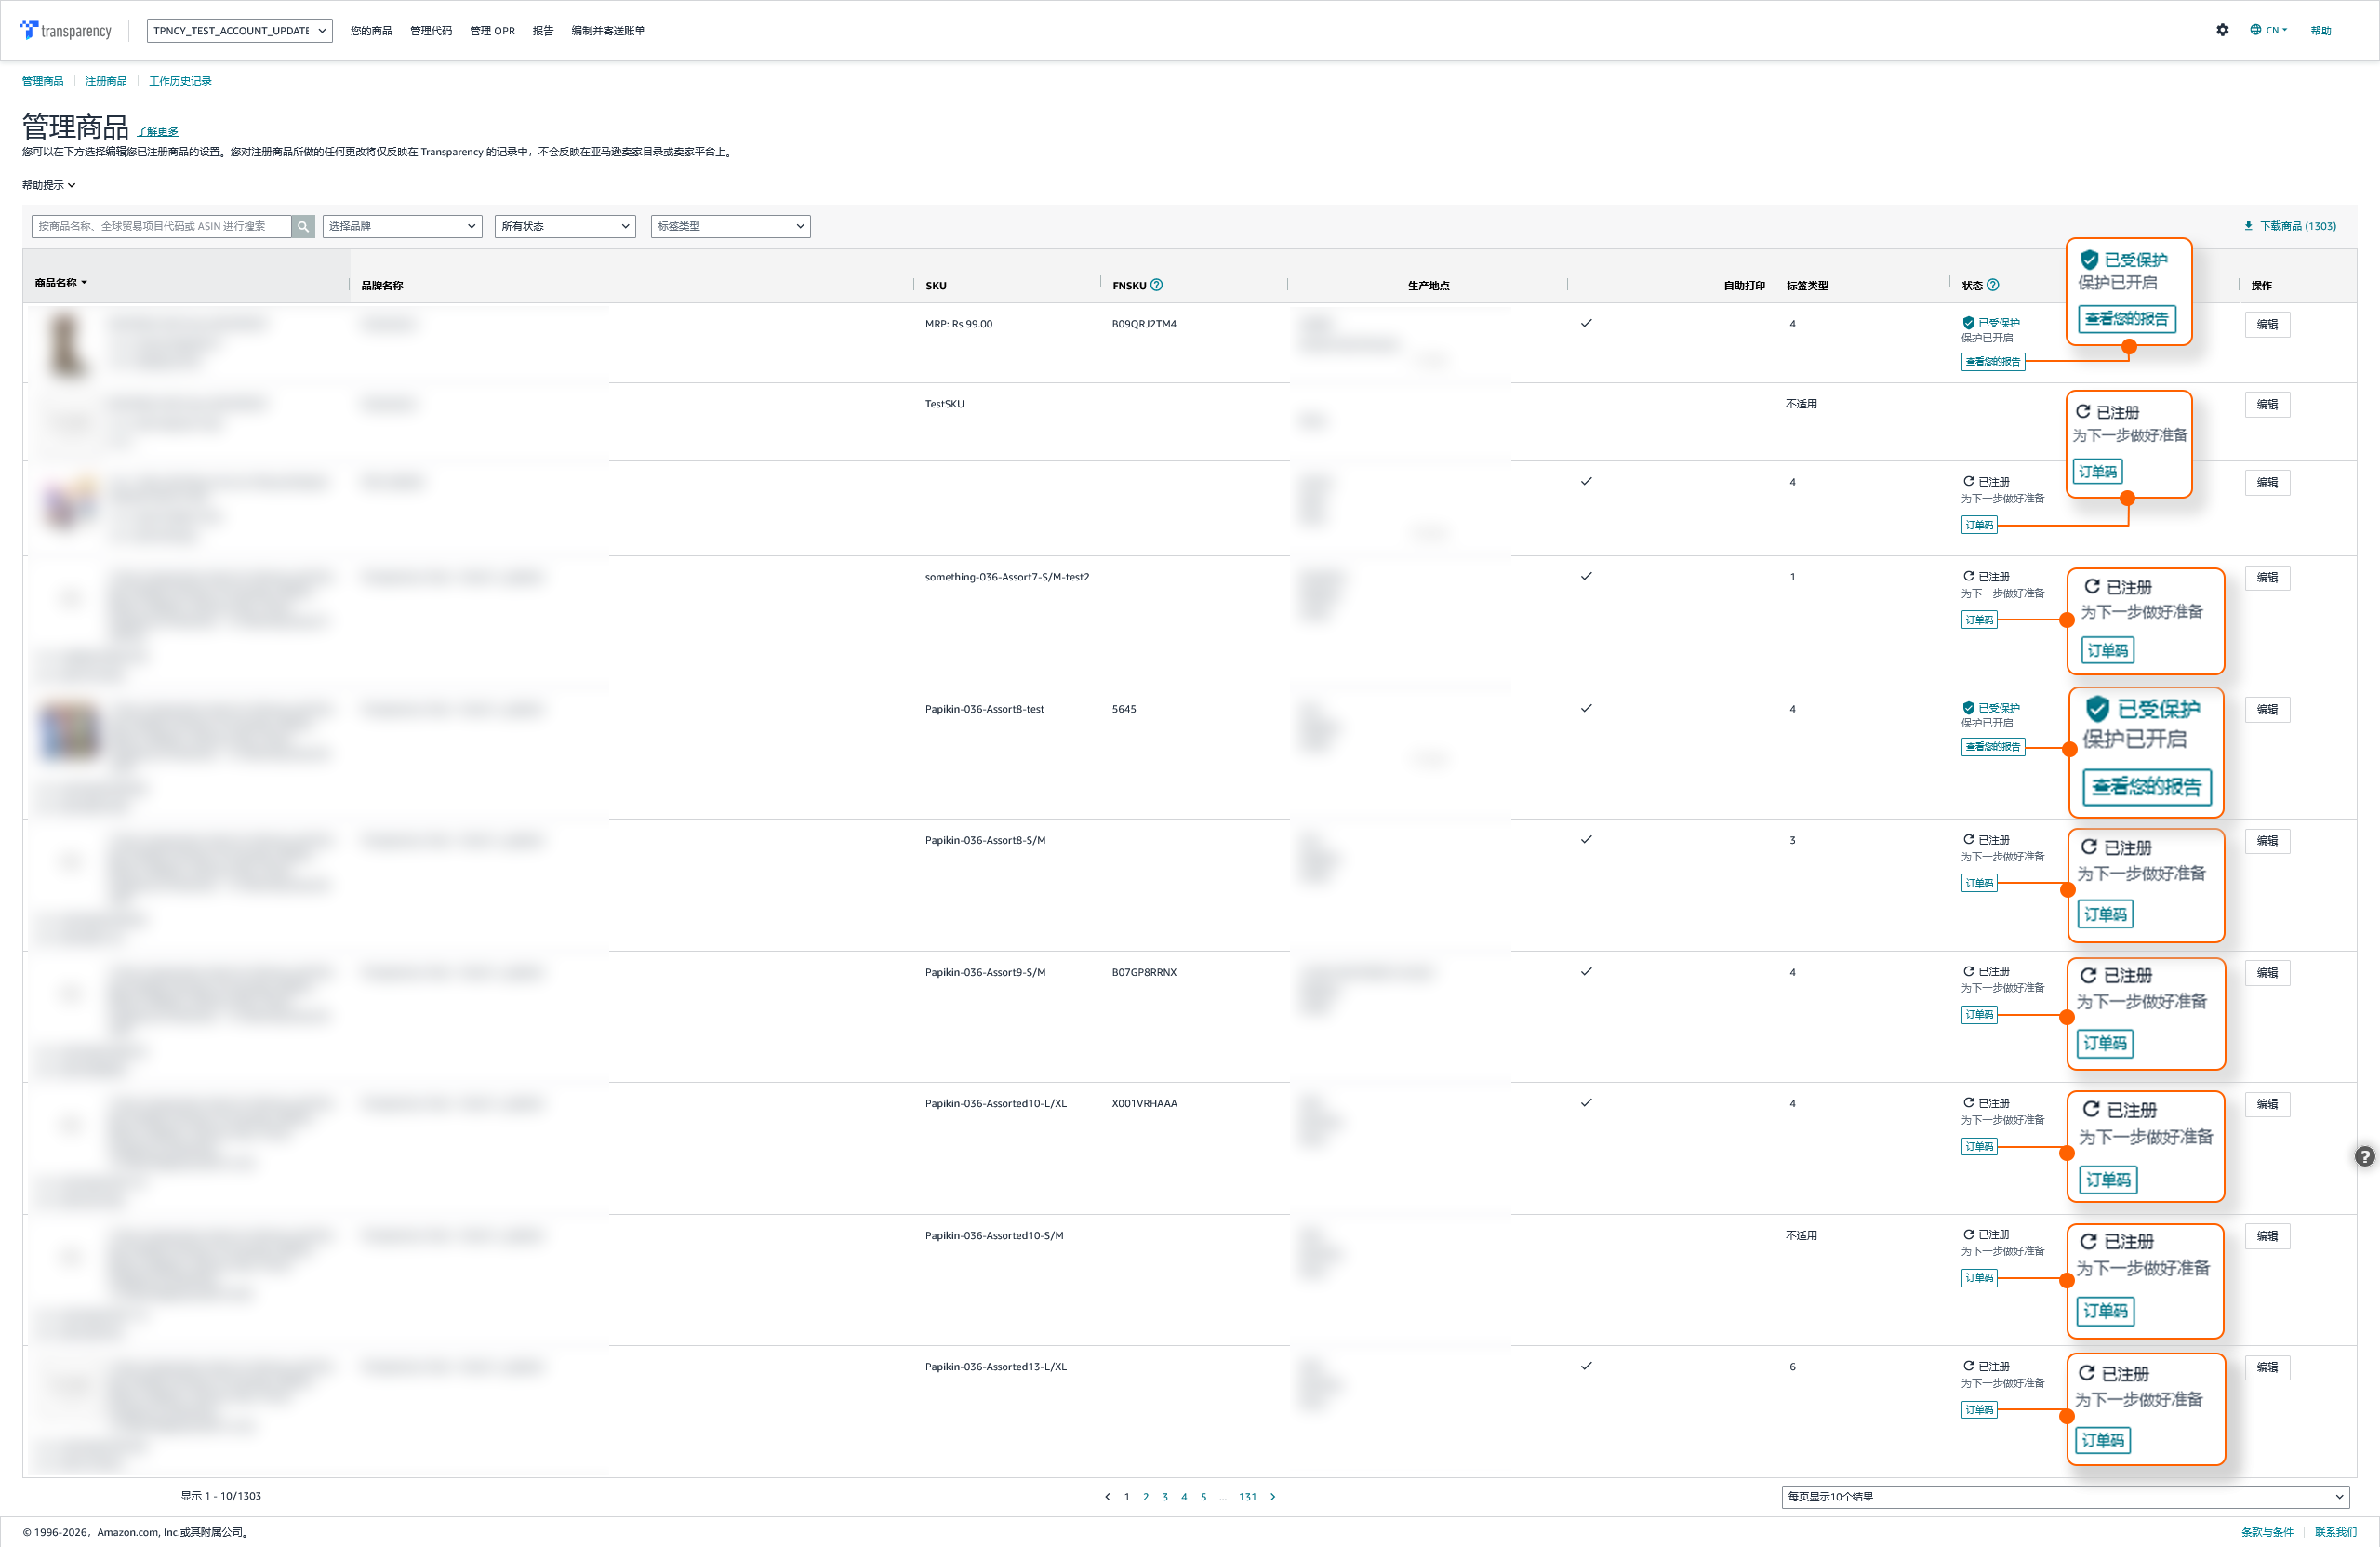Screen dimensions: 2380x1547
Task: Switch to 工作历史记录 tab
Action: point(180,81)
